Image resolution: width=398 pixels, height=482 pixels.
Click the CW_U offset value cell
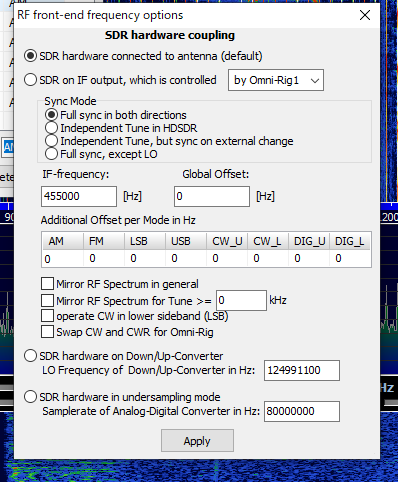(227, 258)
